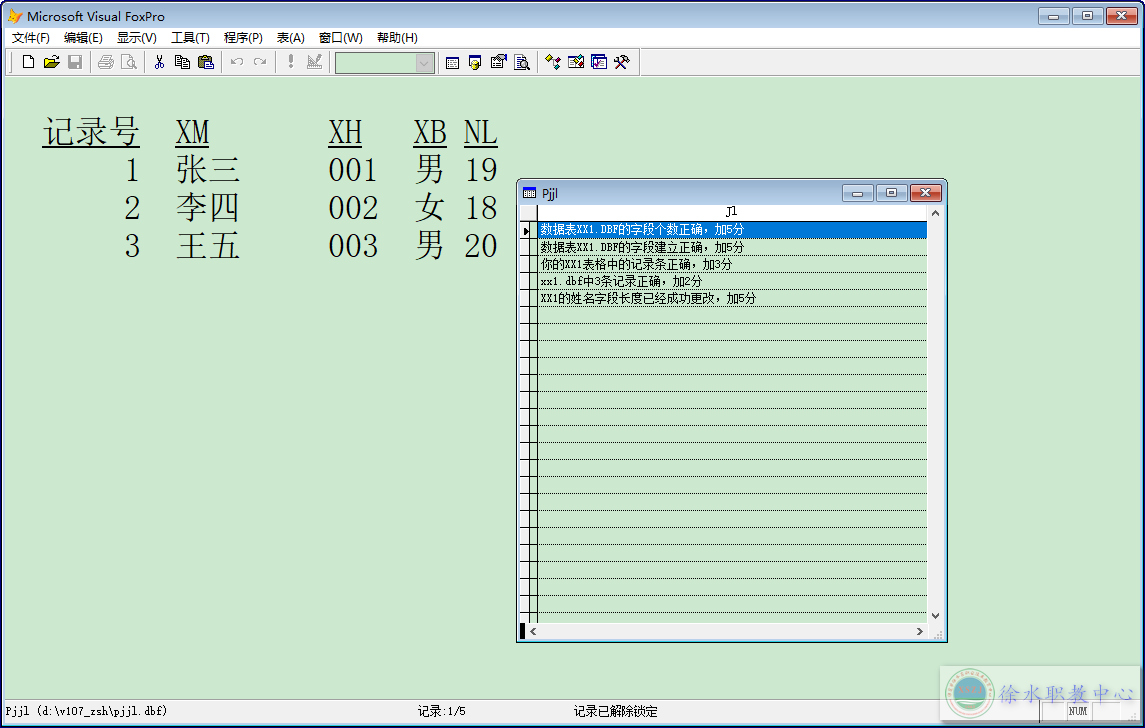Click the Pjjl window title bar icon

(529, 193)
